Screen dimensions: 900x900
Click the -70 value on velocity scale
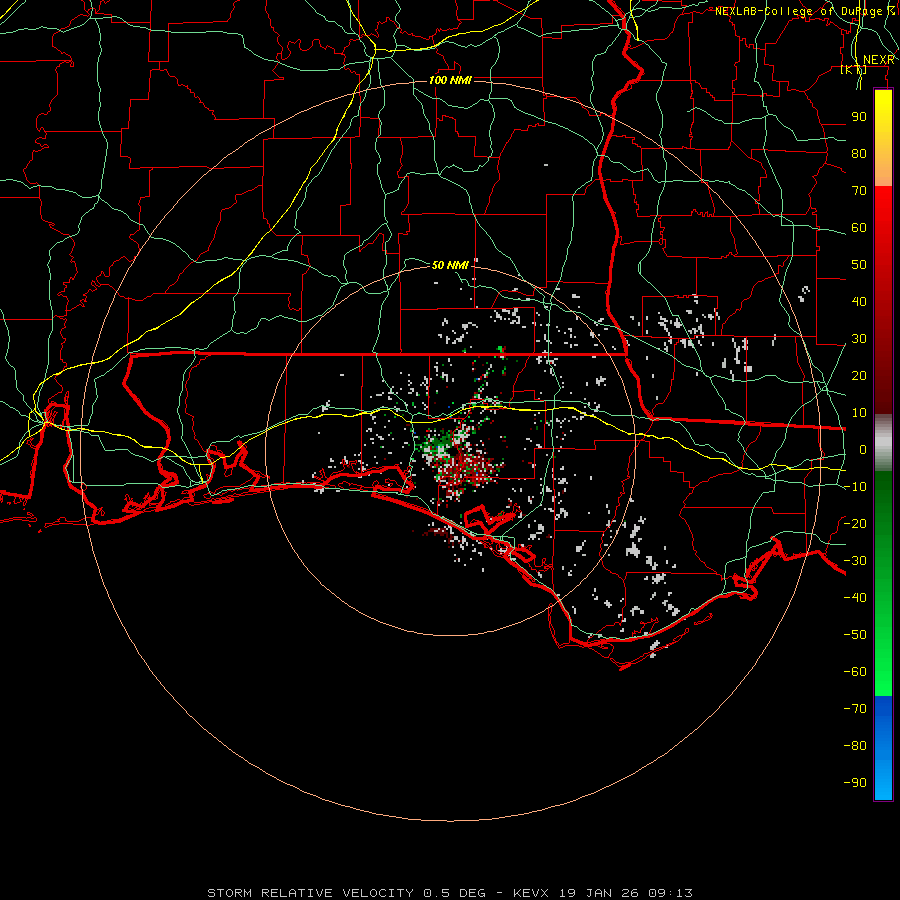tap(855, 709)
